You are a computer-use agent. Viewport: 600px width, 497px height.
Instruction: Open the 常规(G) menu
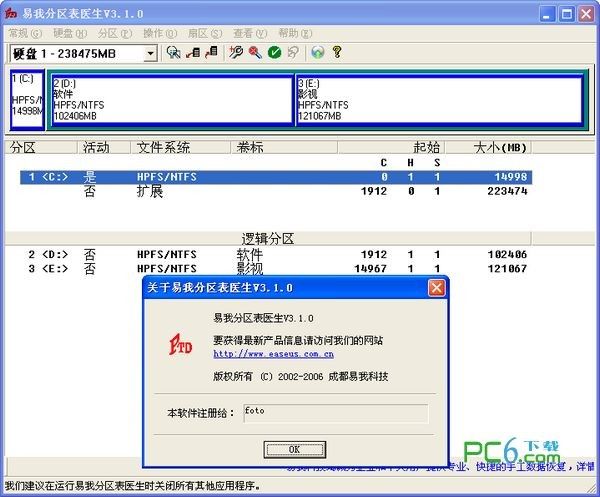(25, 33)
